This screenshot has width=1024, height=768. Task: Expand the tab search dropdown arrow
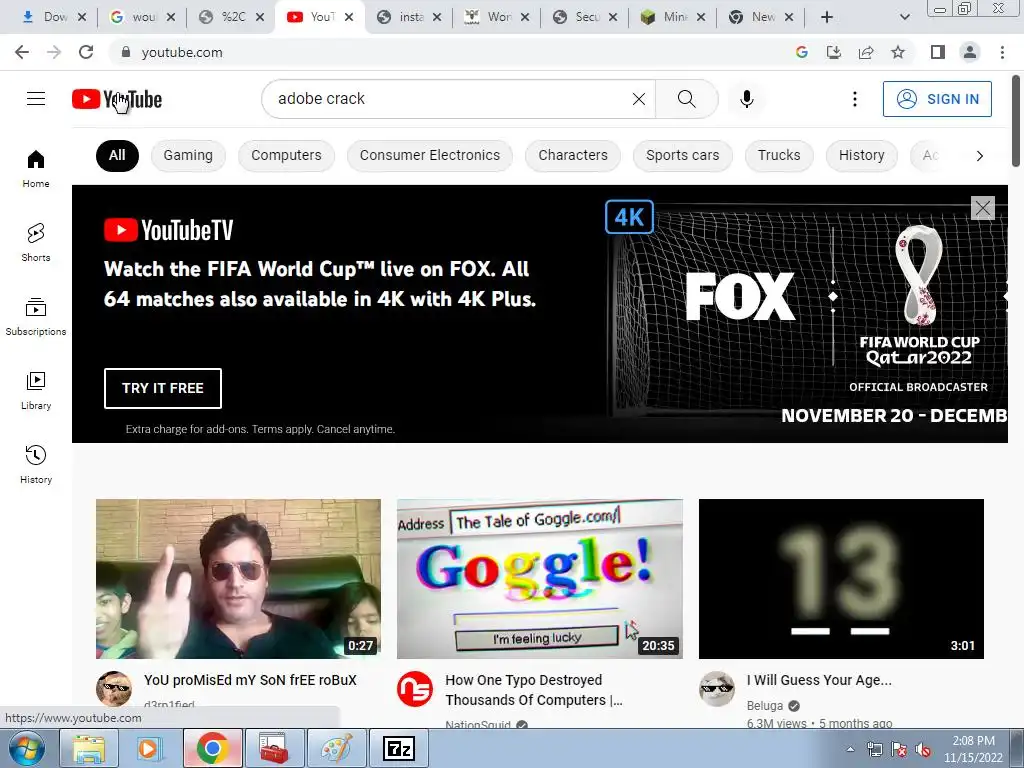click(904, 17)
